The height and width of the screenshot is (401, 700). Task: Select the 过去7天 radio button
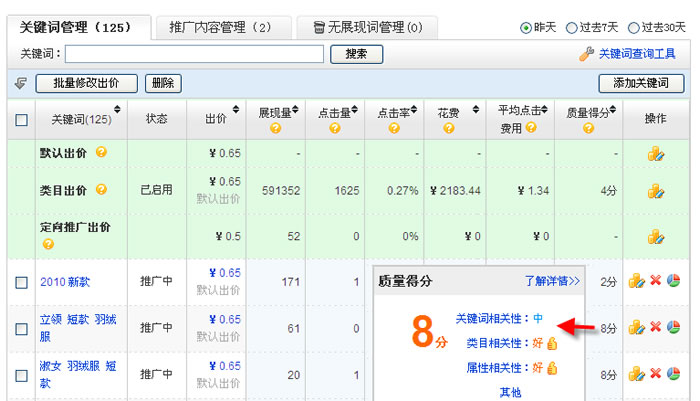[x=572, y=28]
